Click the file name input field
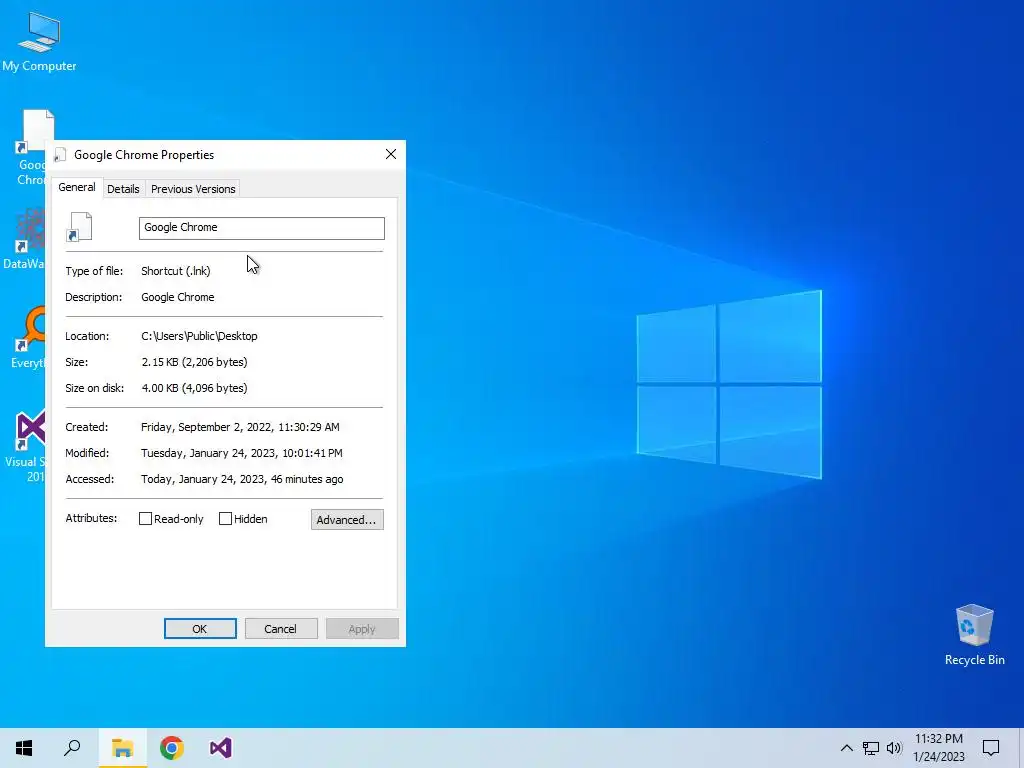The height and width of the screenshot is (768, 1024). coord(261,228)
